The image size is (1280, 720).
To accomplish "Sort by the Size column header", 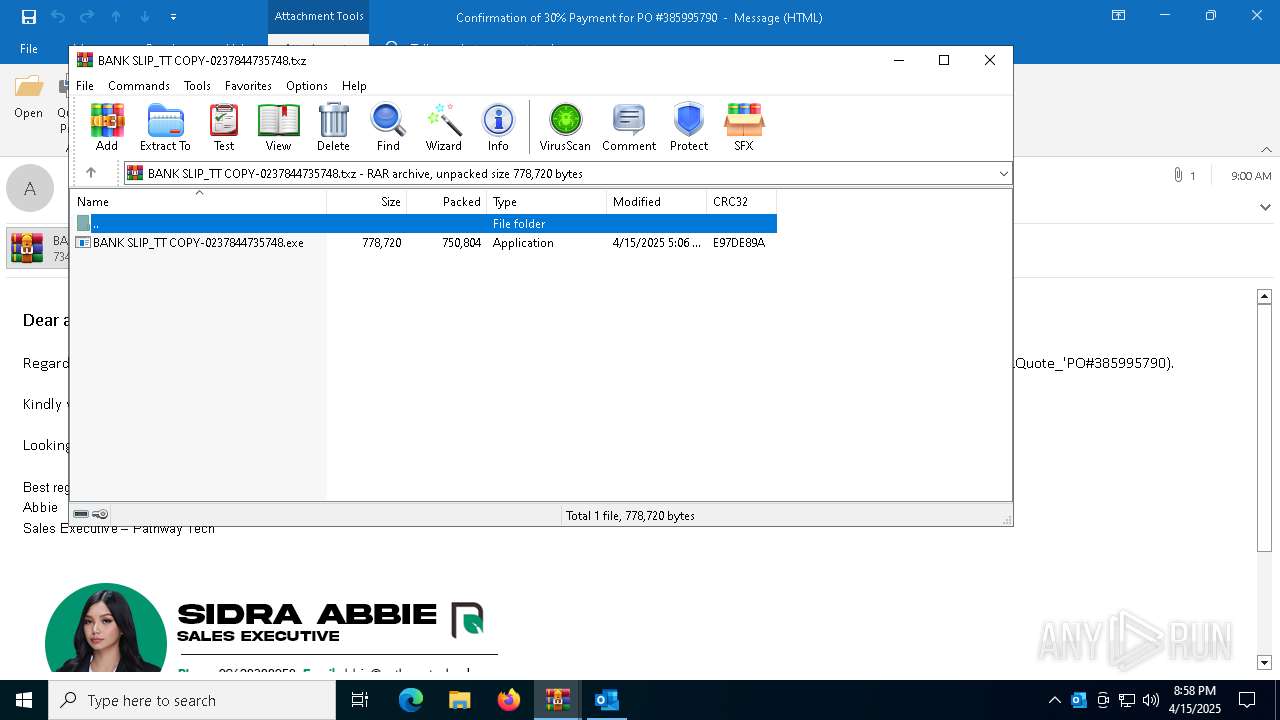I will [367, 201].
